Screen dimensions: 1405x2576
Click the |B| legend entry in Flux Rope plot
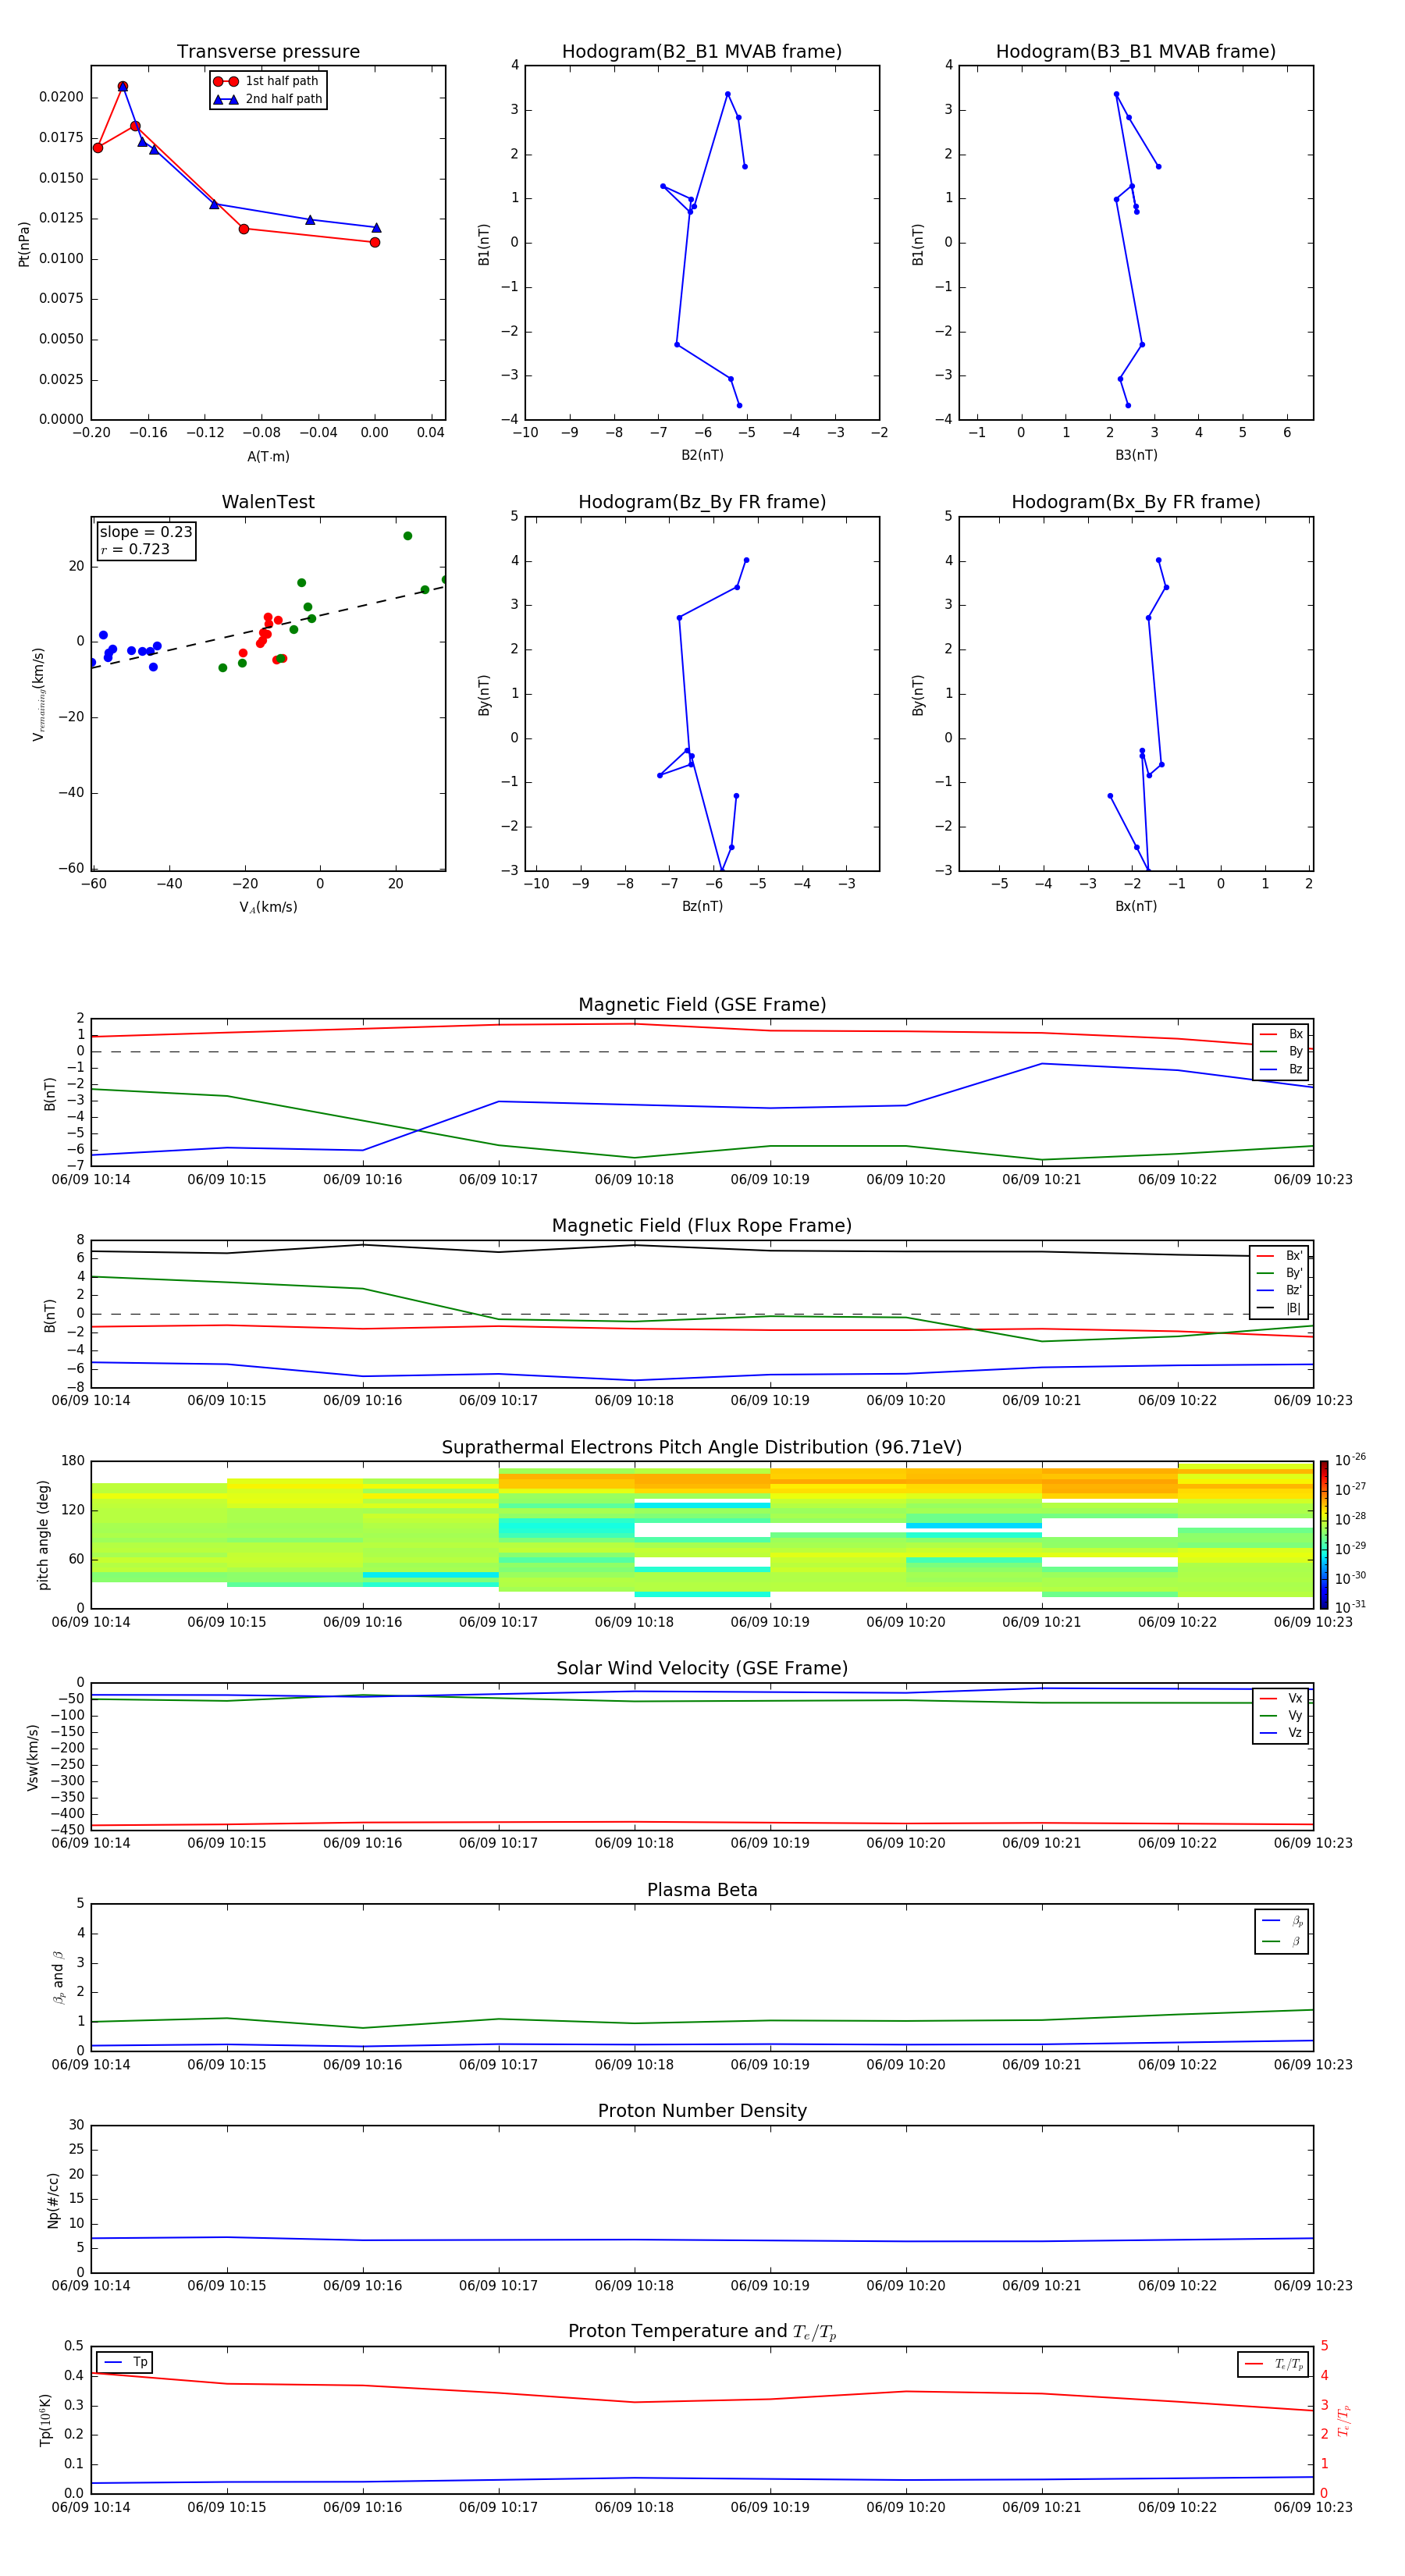click(x=1280, y=1308)
